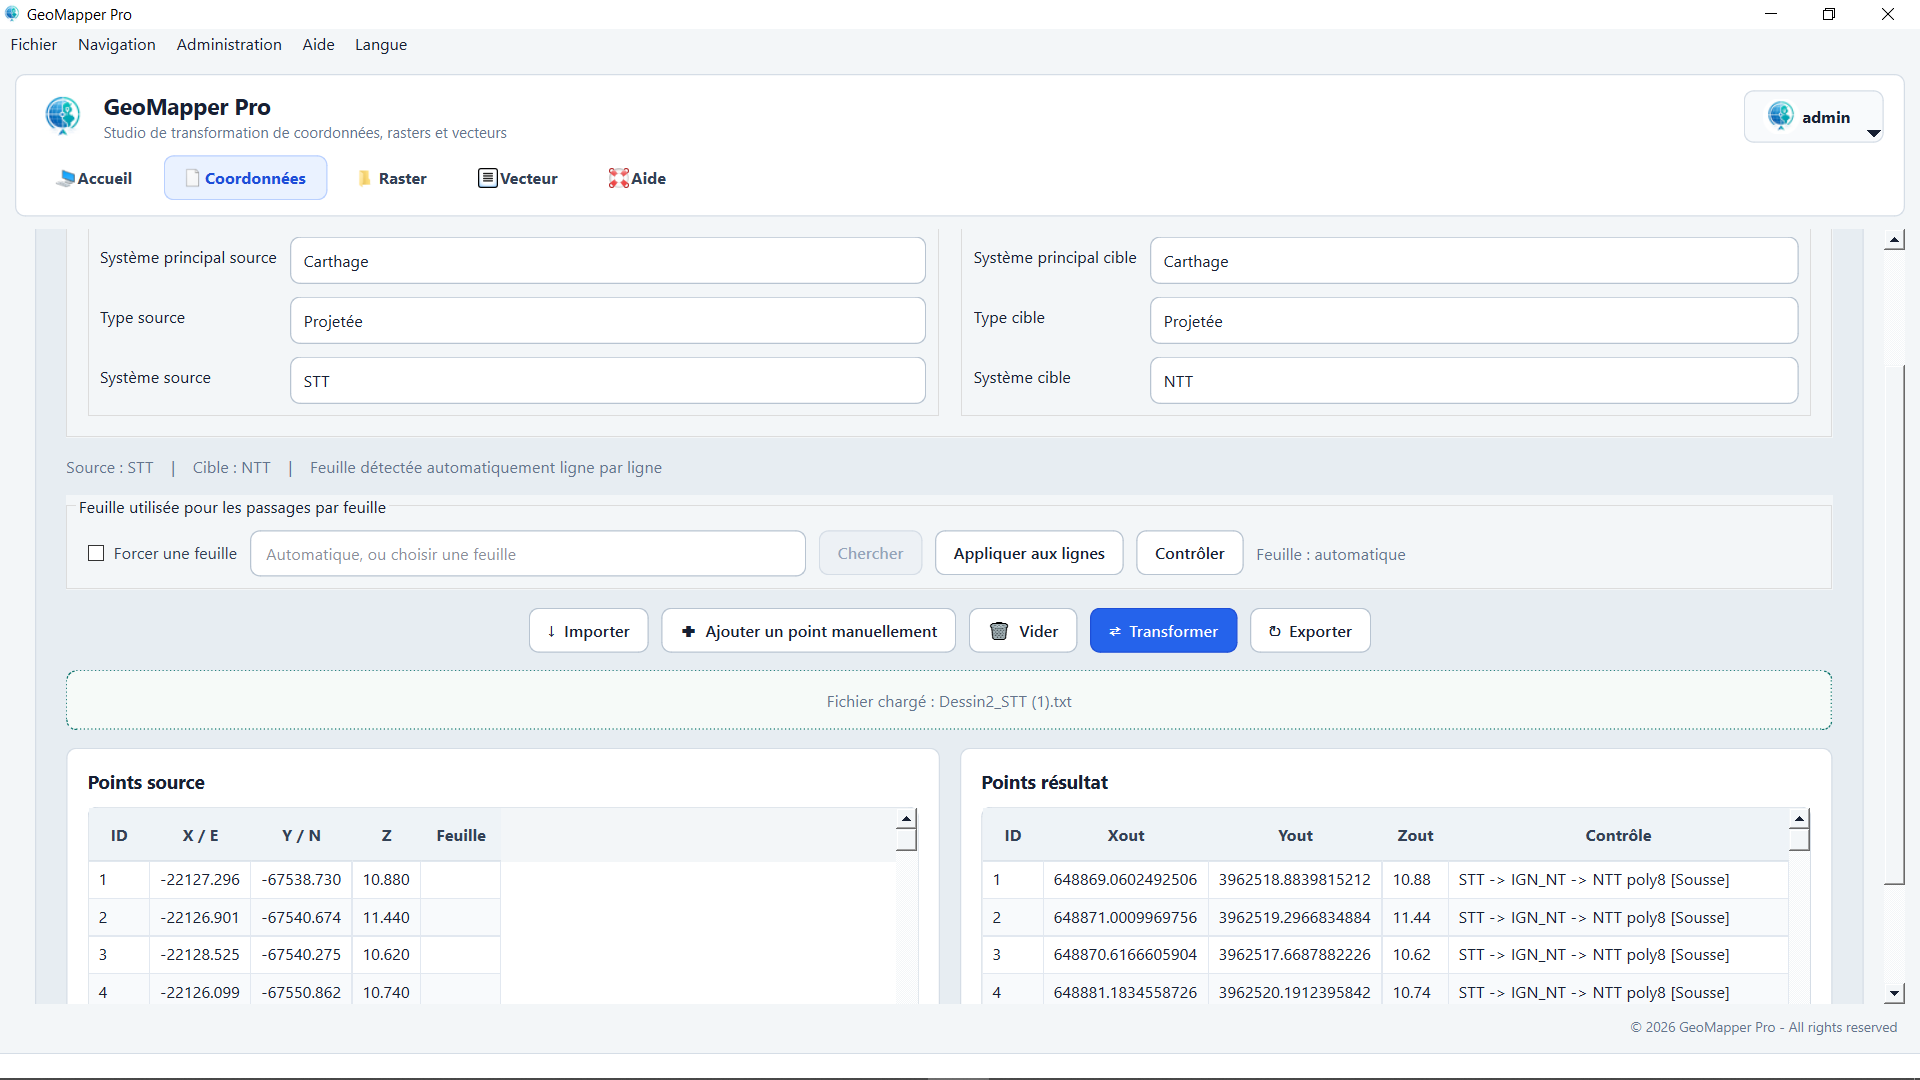This screenshot has width=1920, height=1080.
Task: Select source cell -22127.296
Action: [200, 880]
